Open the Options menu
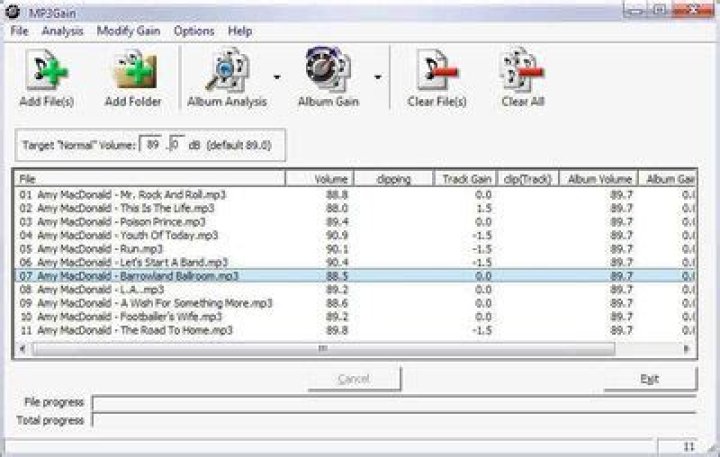Viewport: 720px width, 457px height. [194, 31]
